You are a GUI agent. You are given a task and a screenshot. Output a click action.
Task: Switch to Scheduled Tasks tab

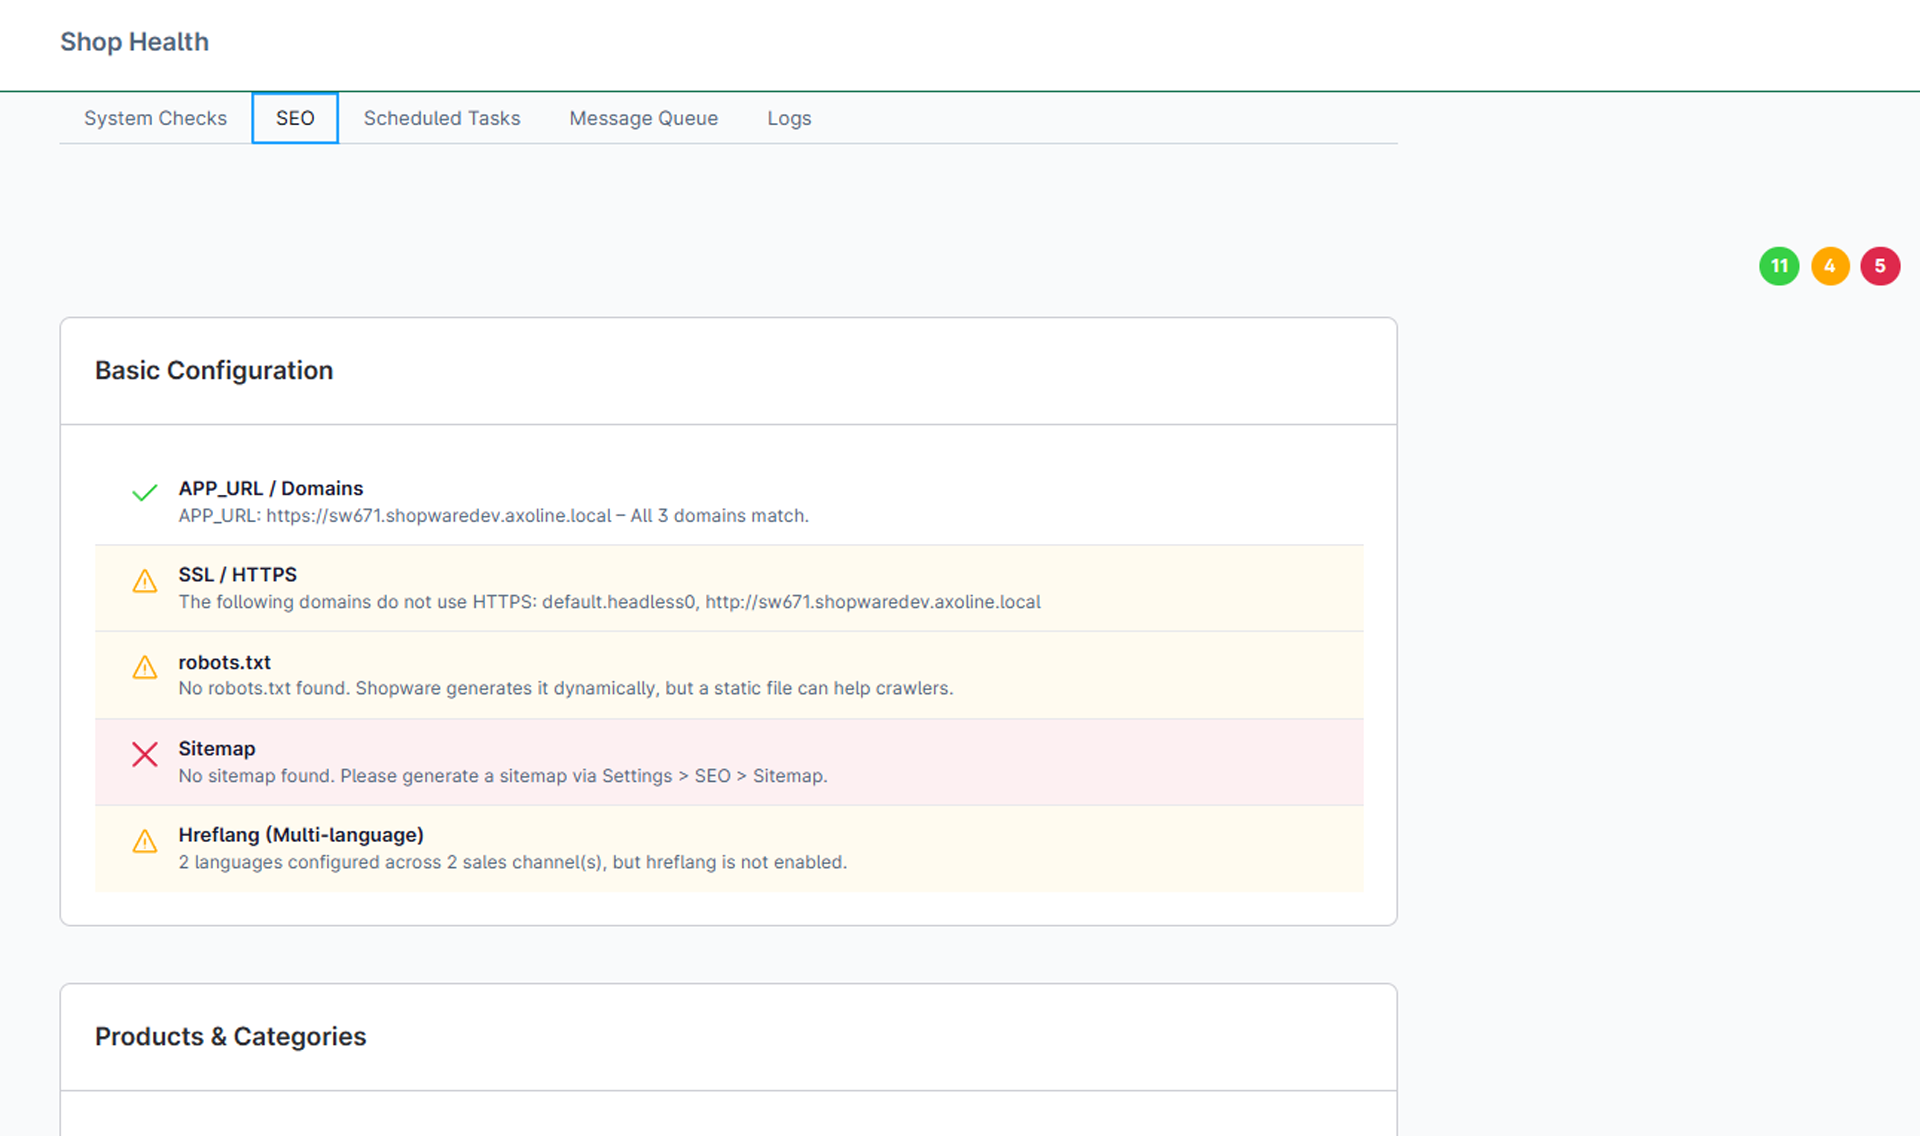pos(442,118)
